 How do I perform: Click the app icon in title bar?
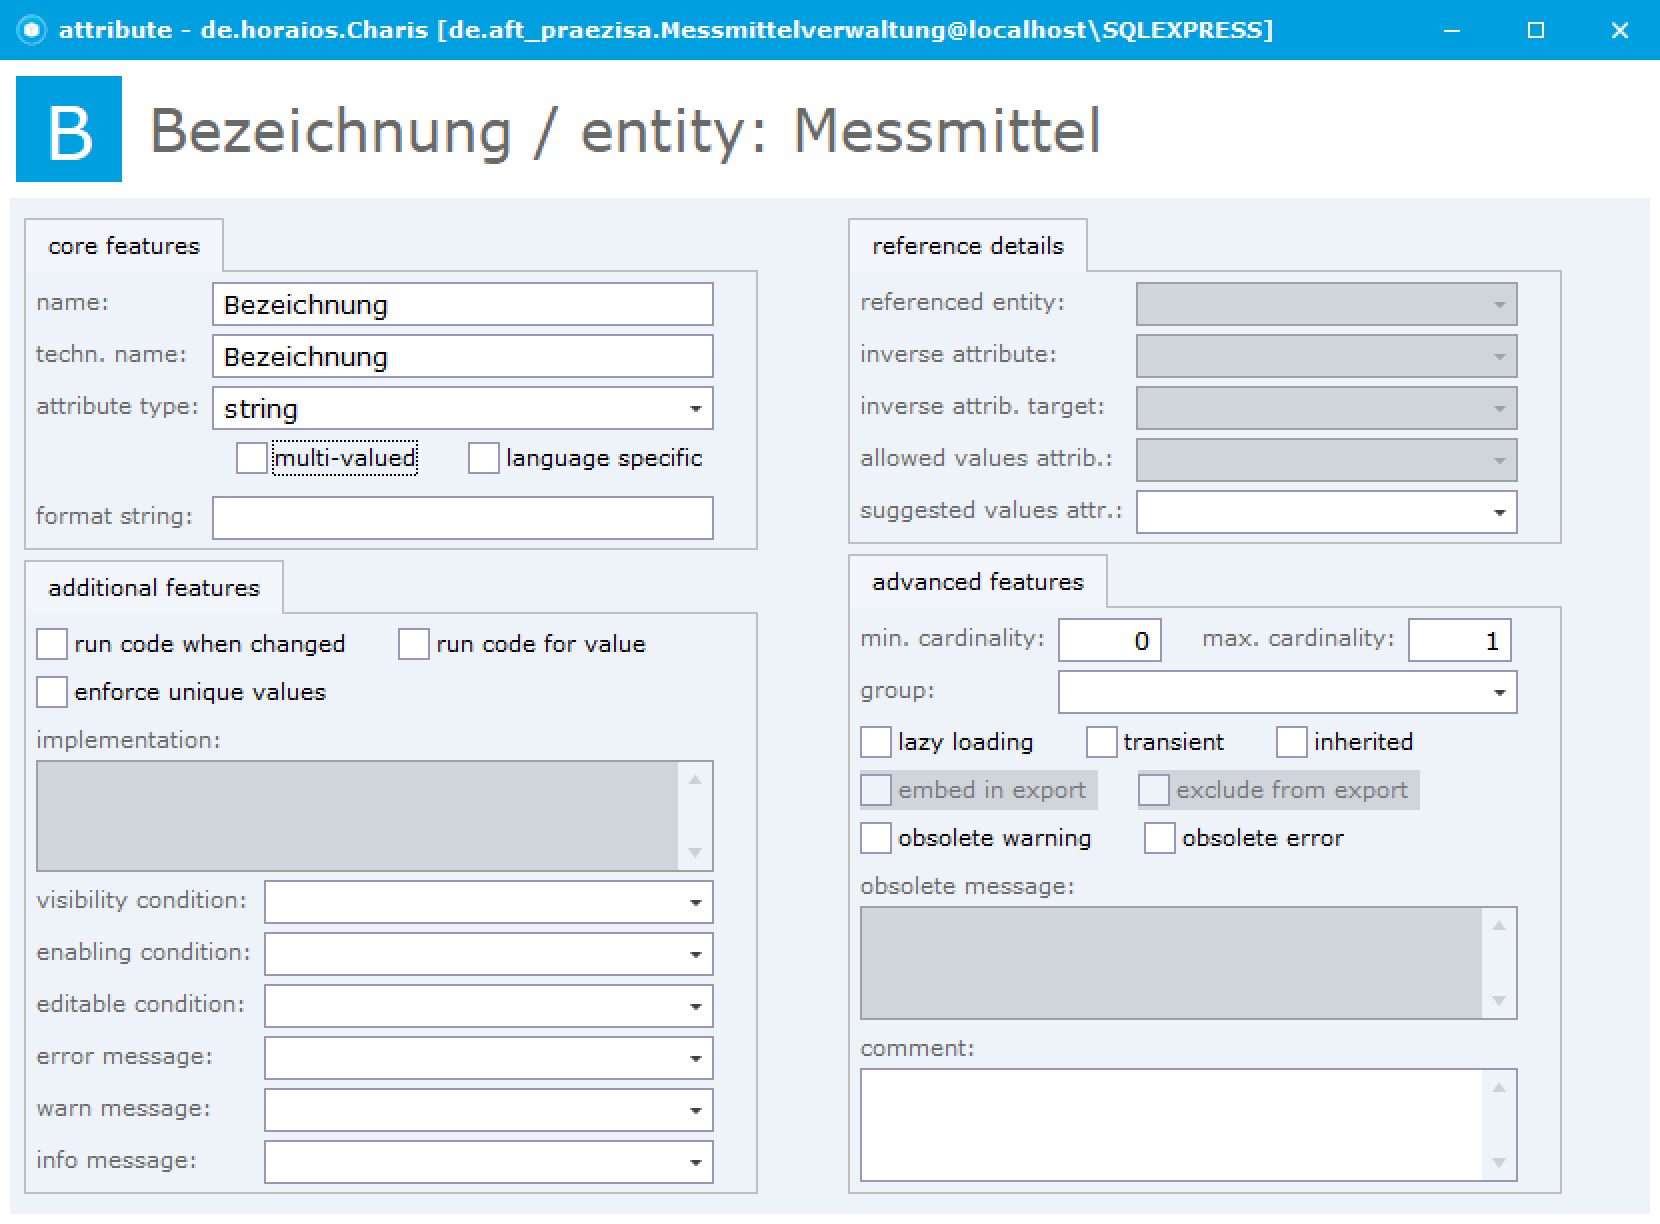click(32, 30)
